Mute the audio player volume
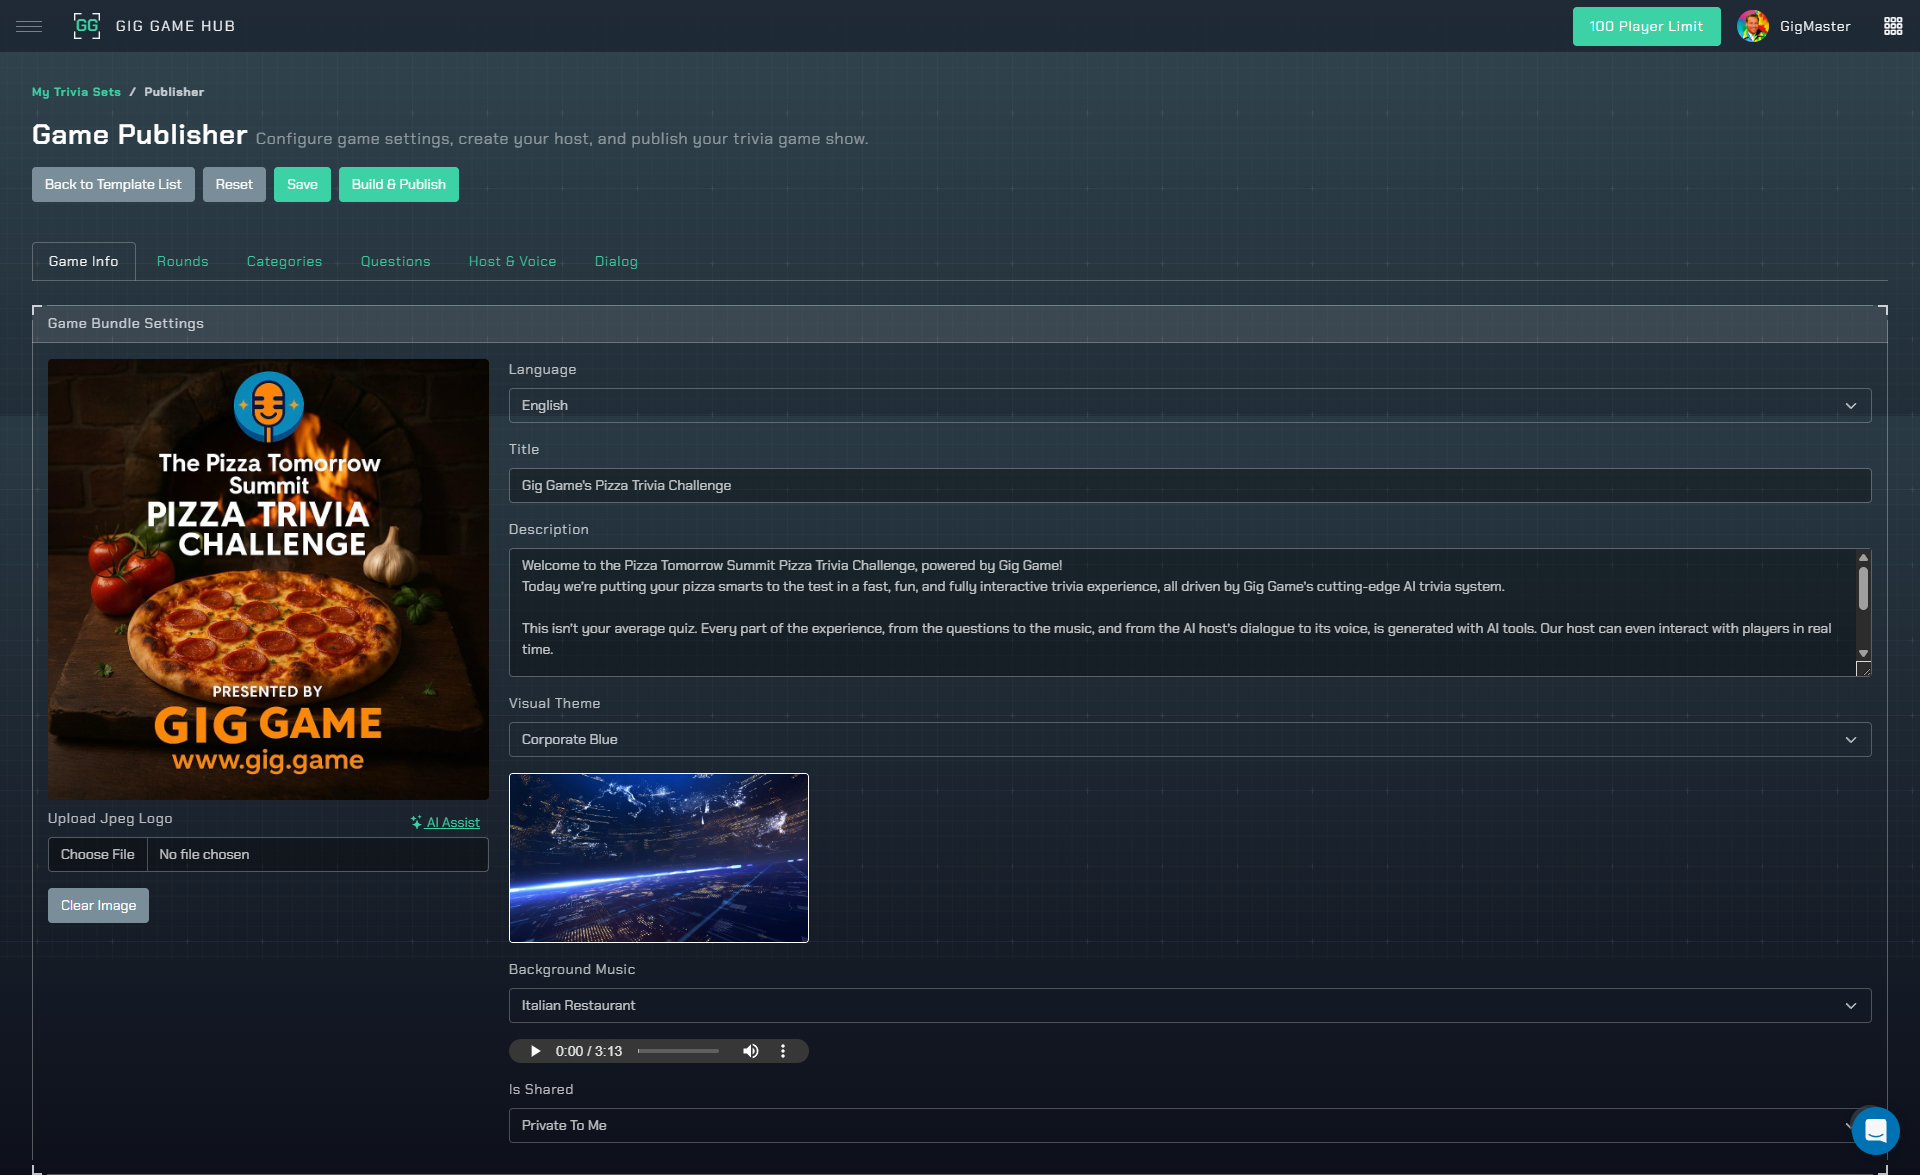The width and height of the screenshot is (1920, 1175). pyautogui.click(x=750, y=1051)
